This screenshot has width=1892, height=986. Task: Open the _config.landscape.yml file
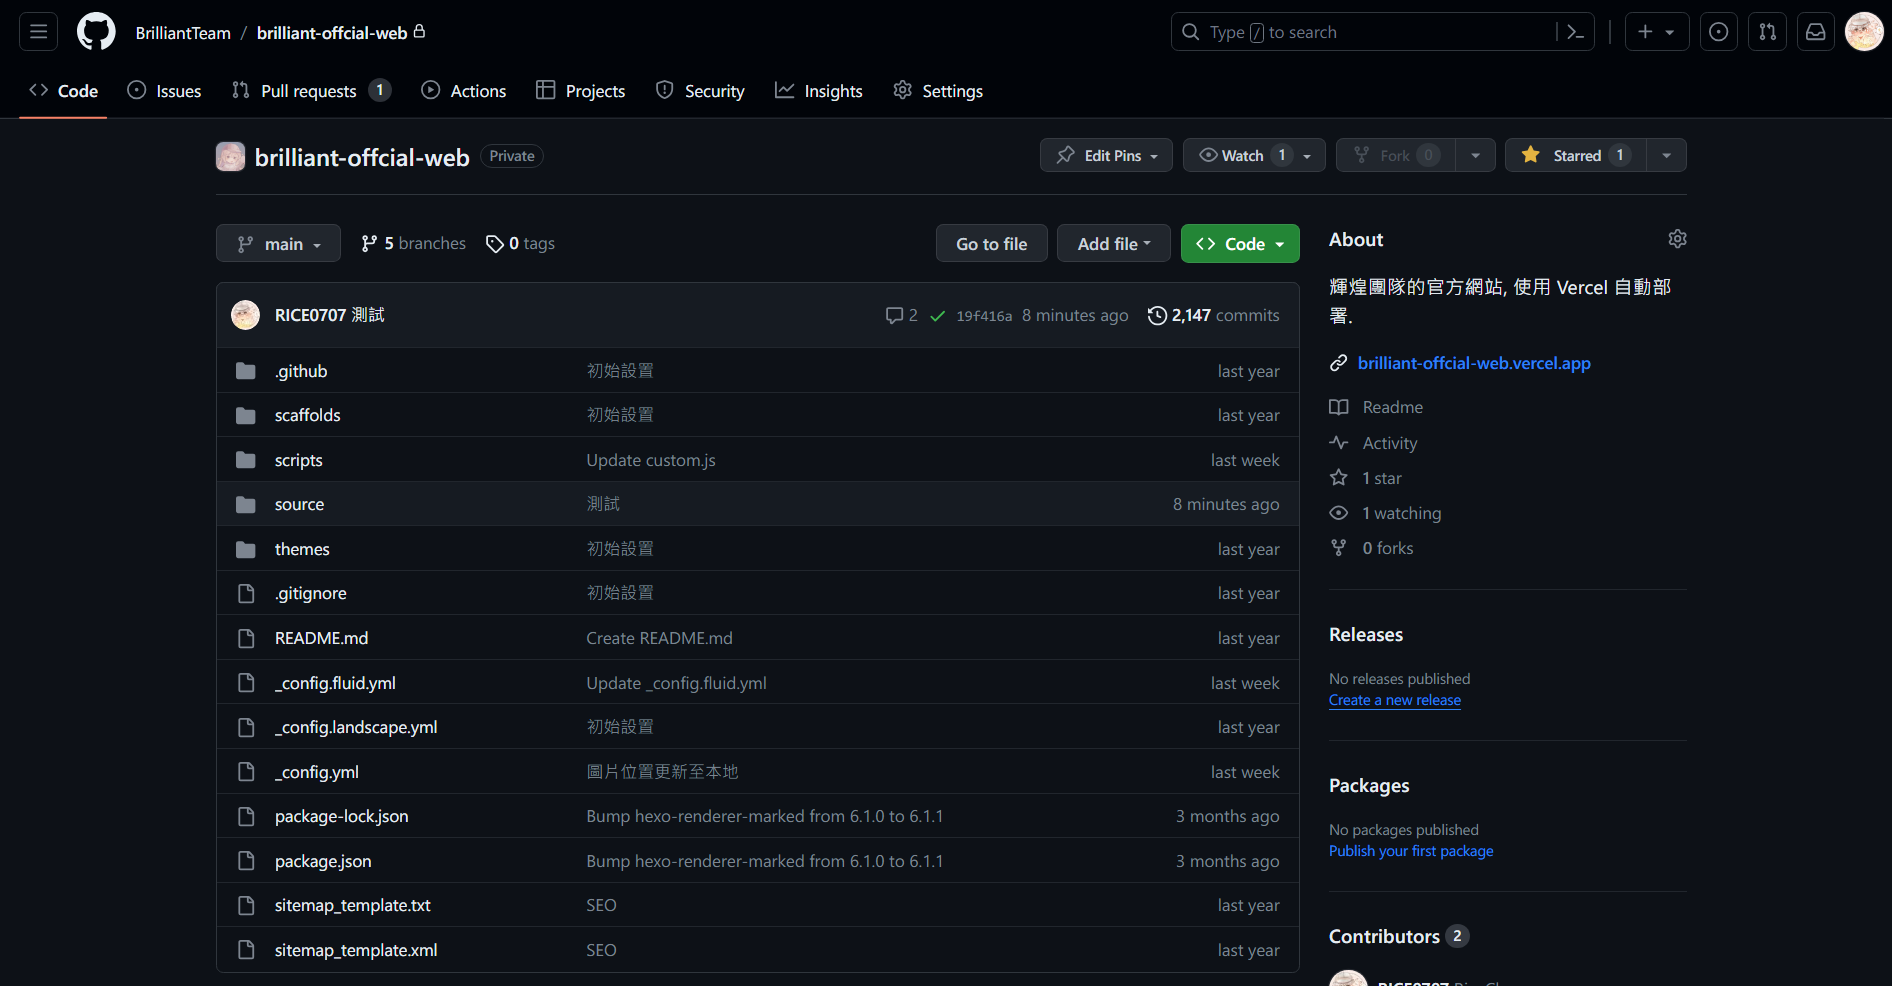pyautogui.click(x=356, y=727)
